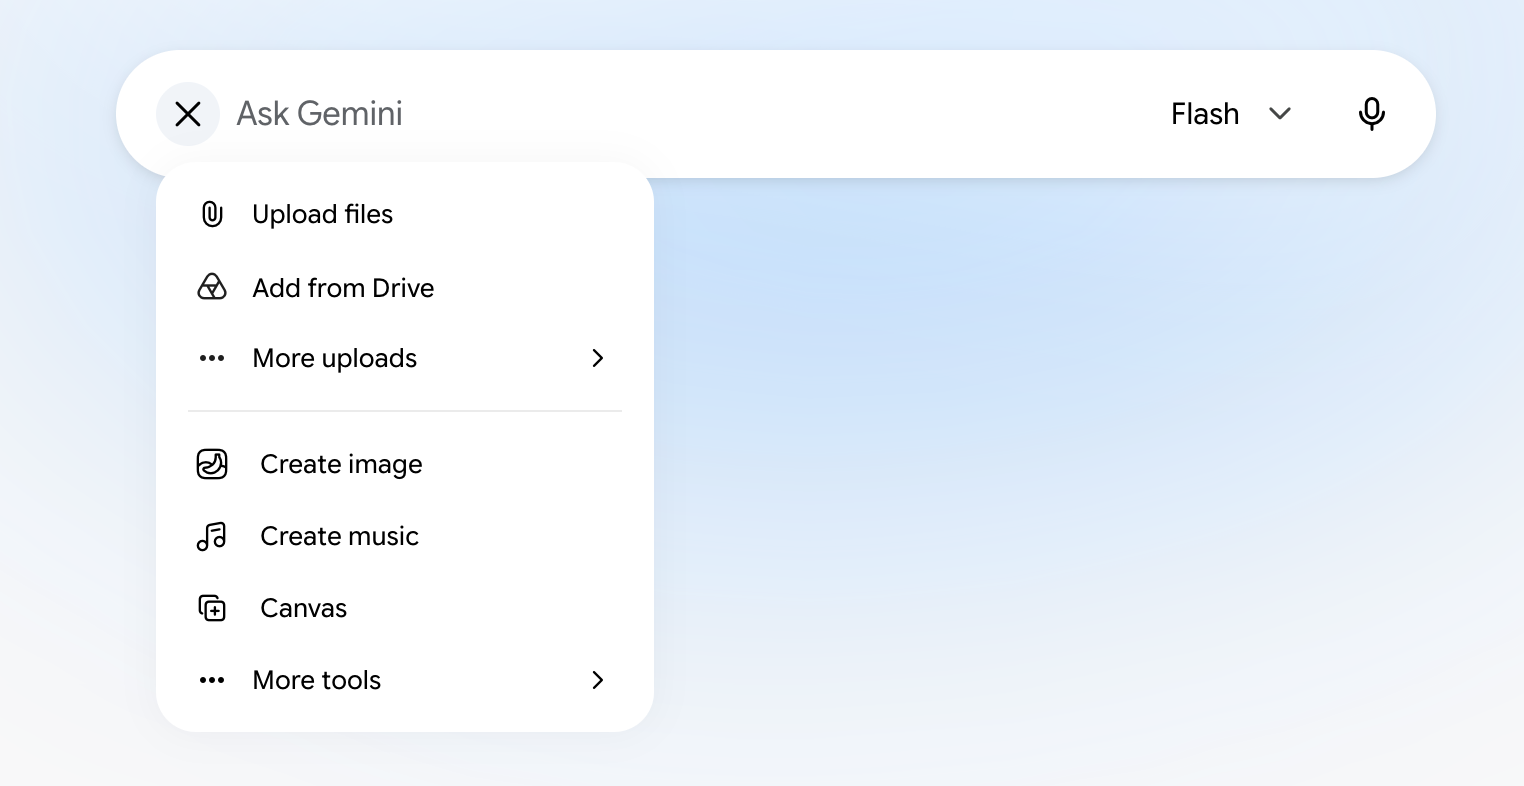
Task: Start voice input with the microphone icon
Action: tap(1372, 114)
